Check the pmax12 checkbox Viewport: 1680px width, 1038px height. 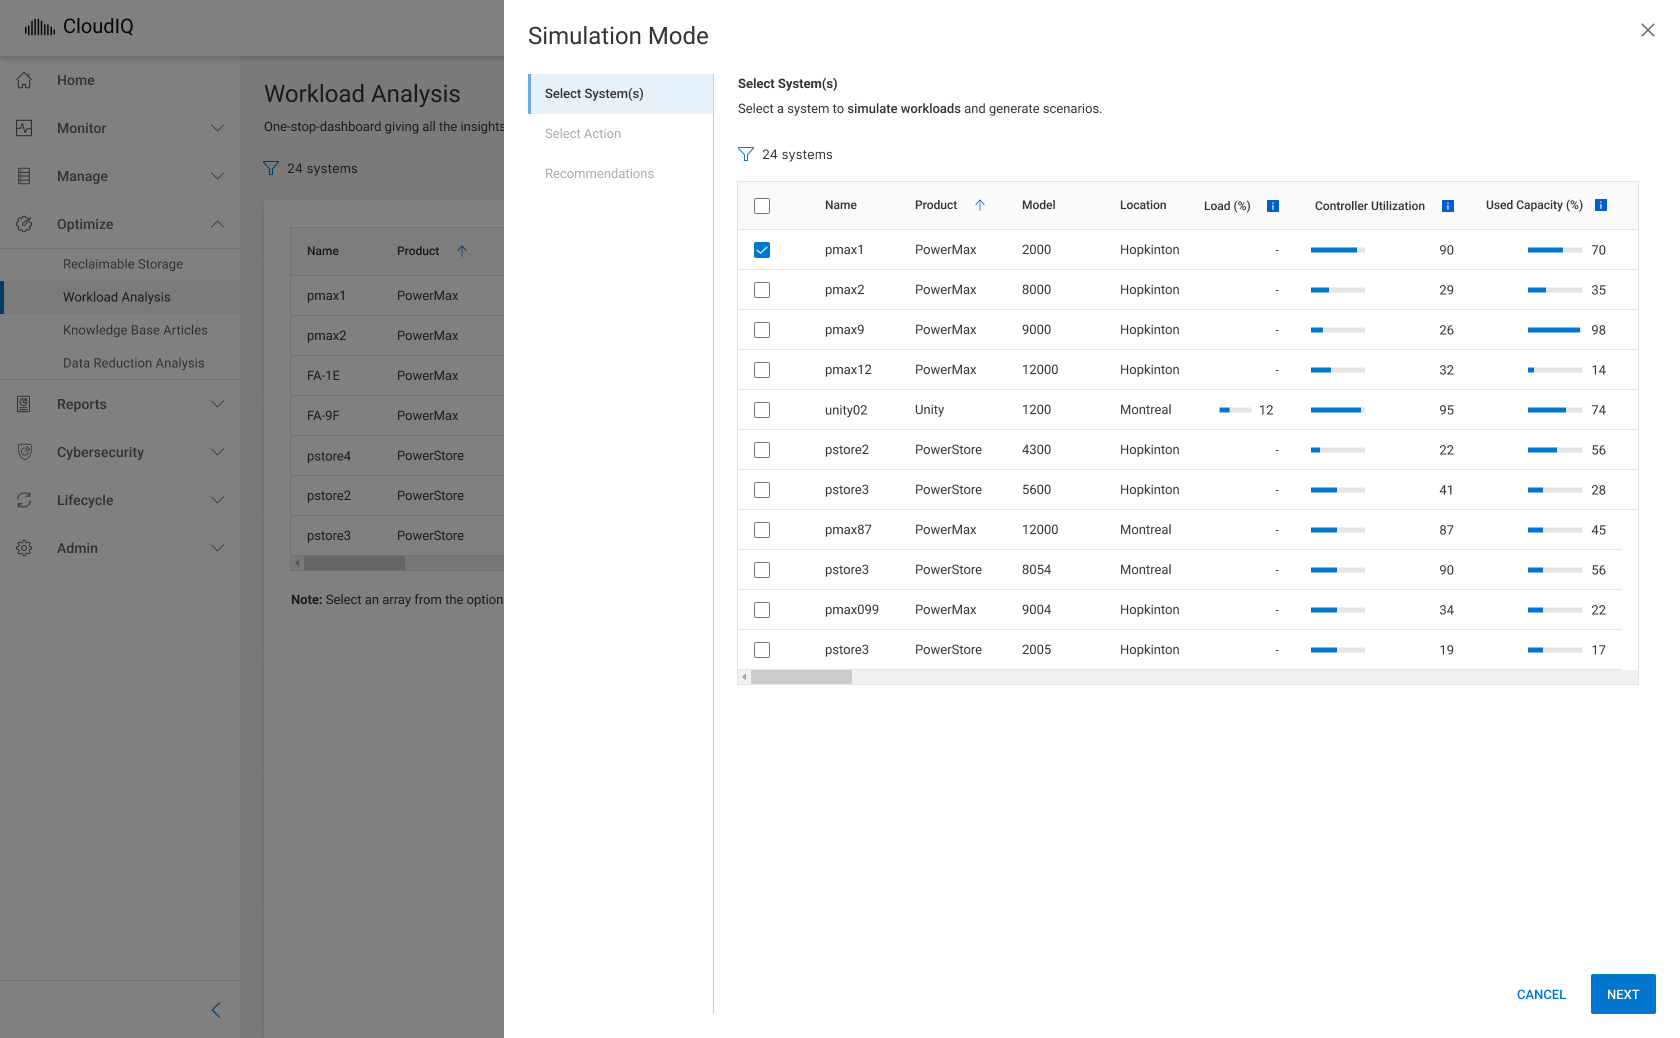(762, 370)
